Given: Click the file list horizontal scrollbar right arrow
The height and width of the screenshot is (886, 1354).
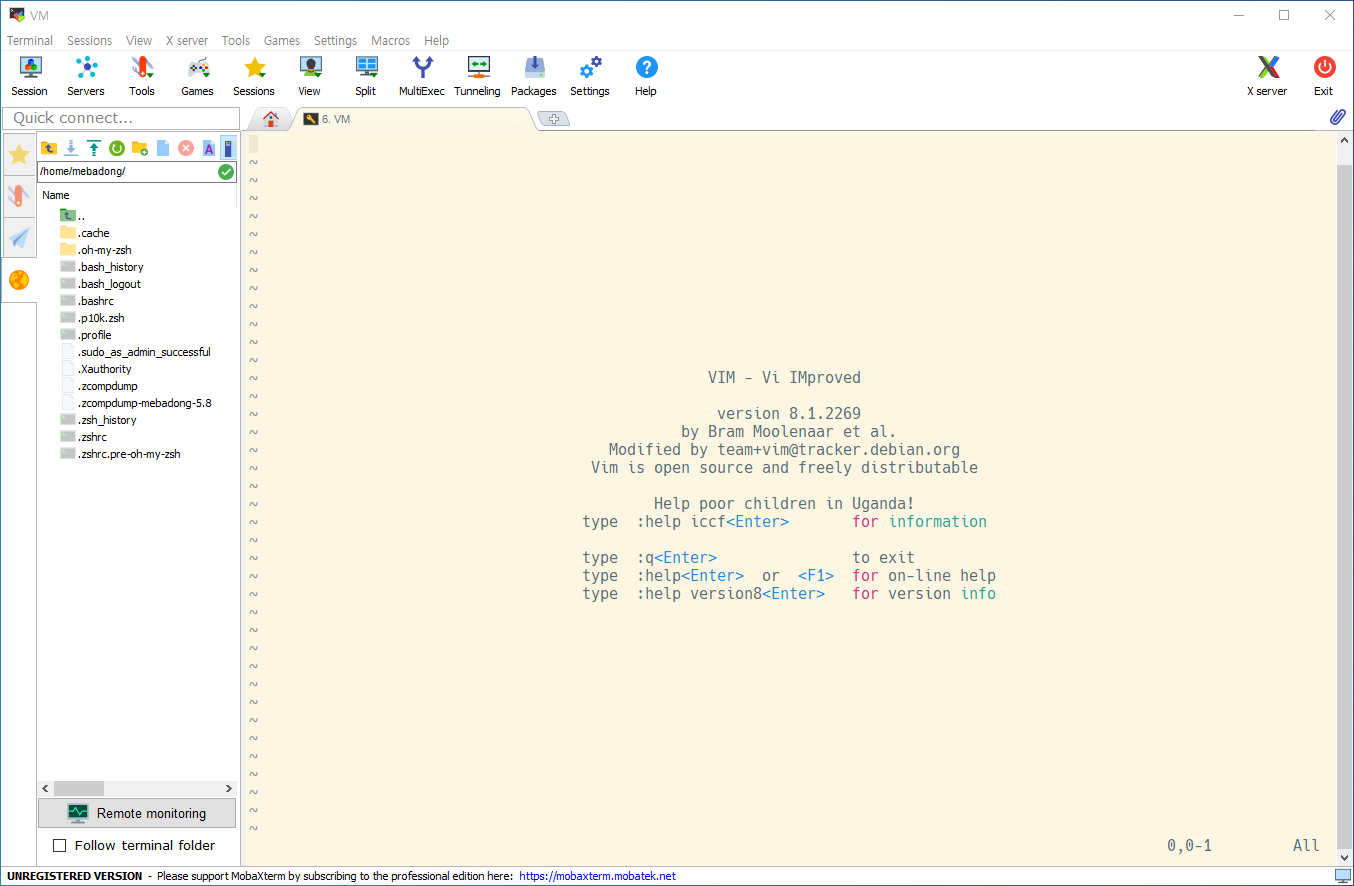Looking at the screenshot, I should click(229, 789).
